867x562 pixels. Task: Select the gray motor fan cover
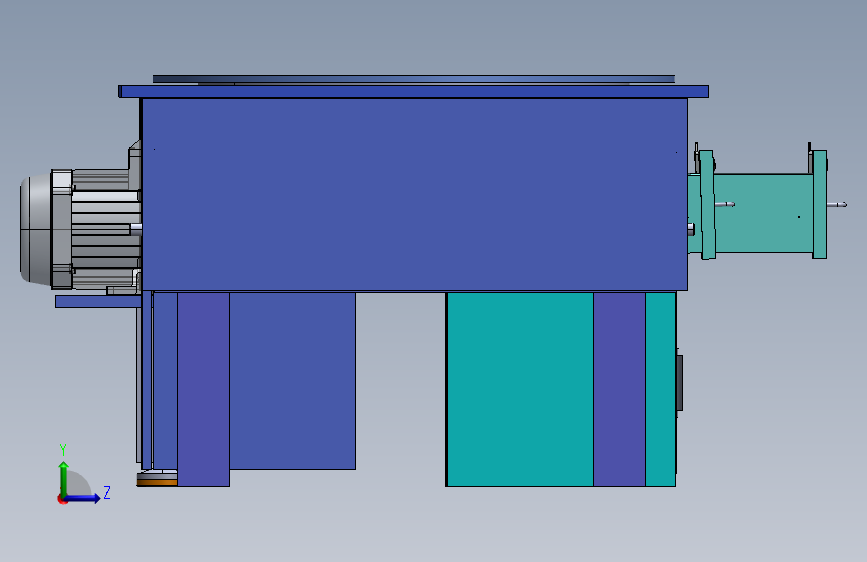(35, 229)
